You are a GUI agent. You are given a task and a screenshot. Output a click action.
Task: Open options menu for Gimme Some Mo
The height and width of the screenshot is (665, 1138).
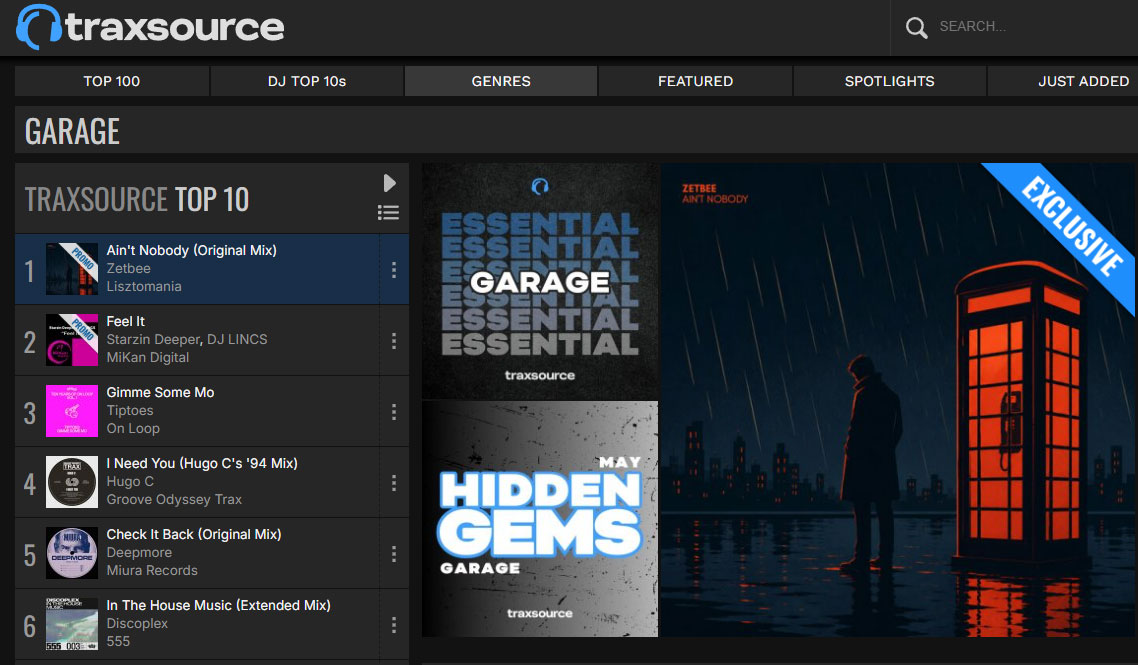[x=394, y=412]
